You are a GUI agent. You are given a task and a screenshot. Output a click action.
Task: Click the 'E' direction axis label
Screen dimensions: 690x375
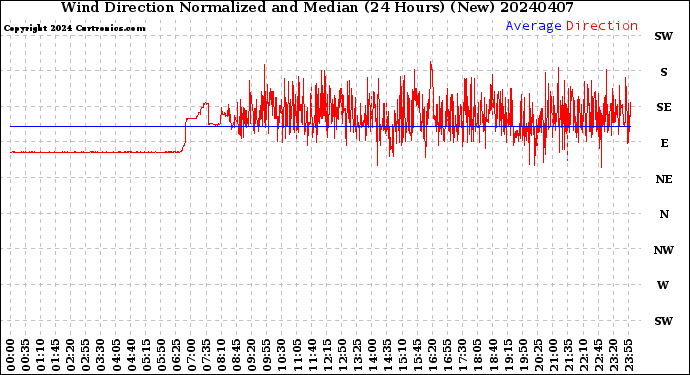point(664,143)
